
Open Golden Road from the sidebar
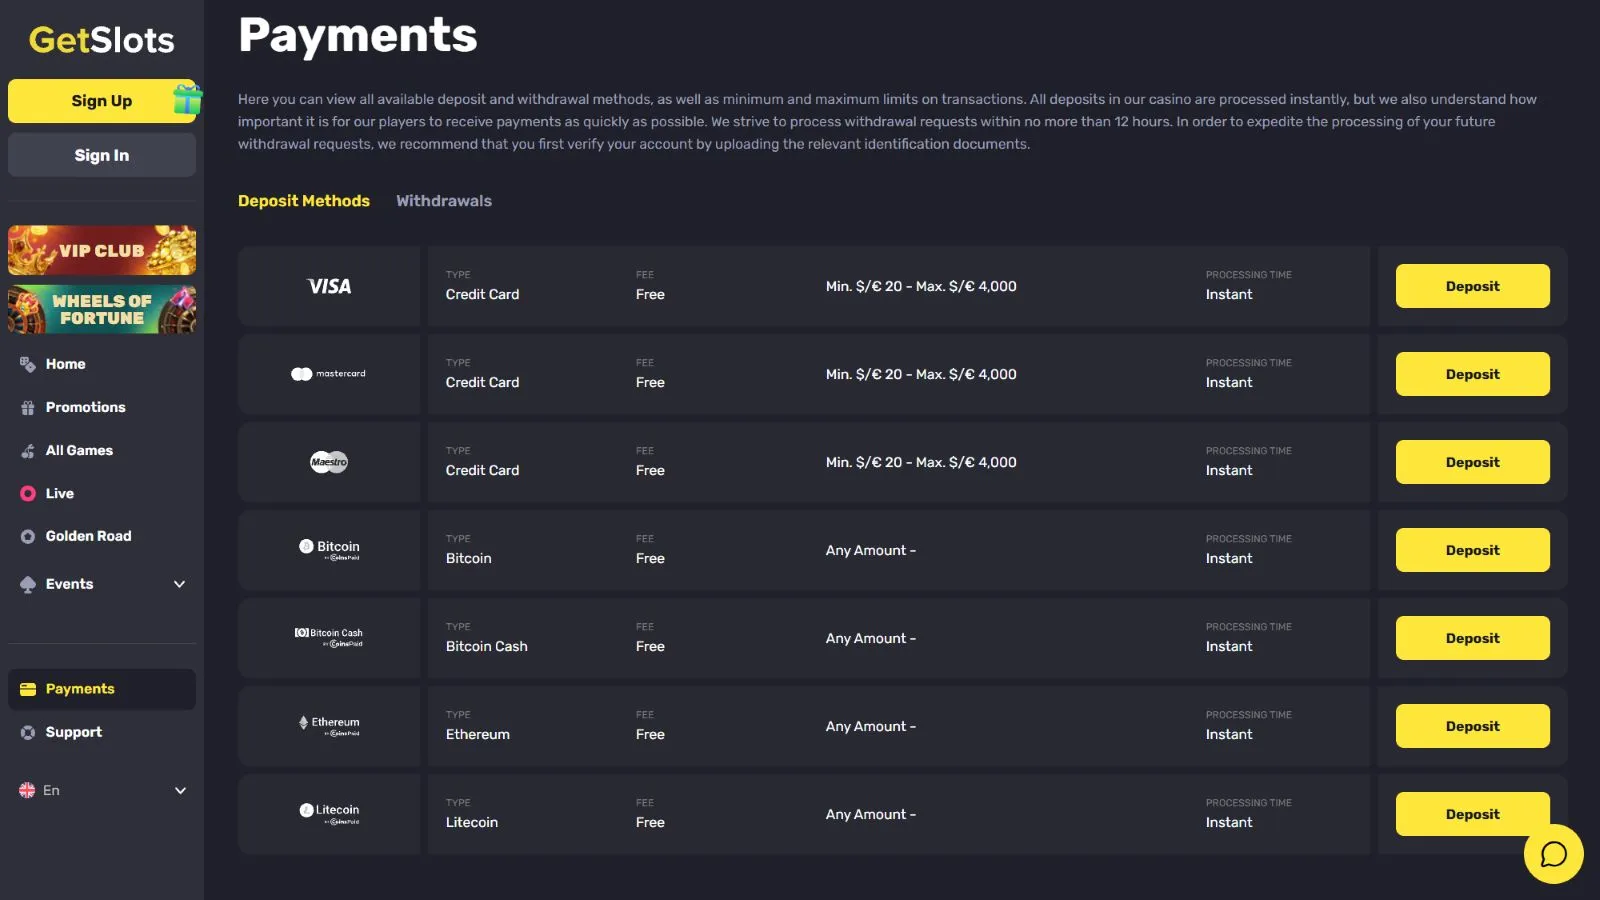(88, 536)
